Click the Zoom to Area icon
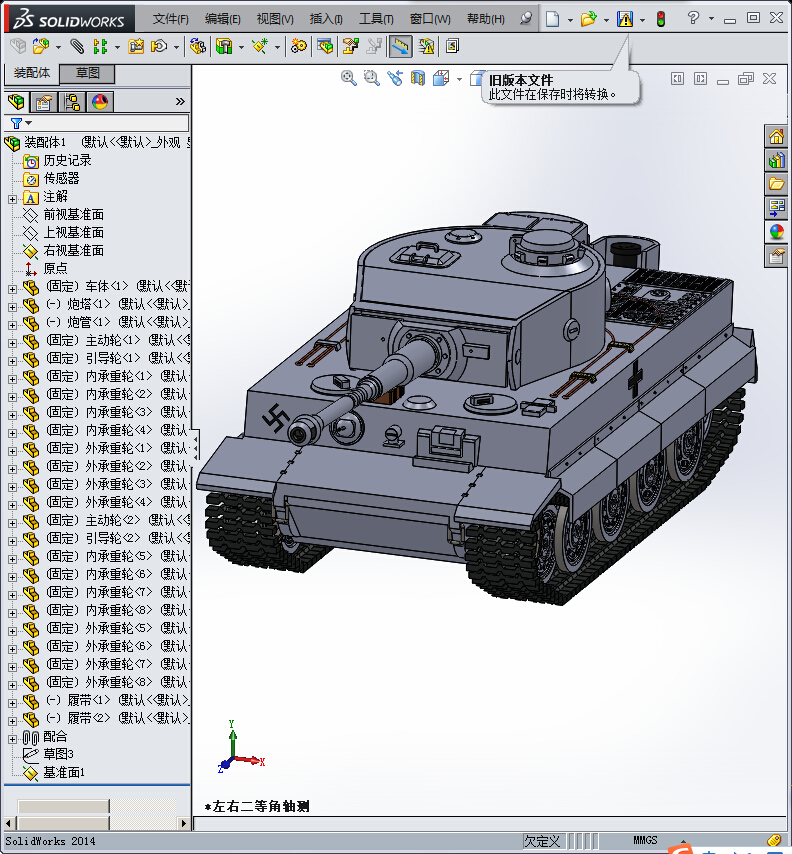The image size is (792, 854). pos(371,78)
